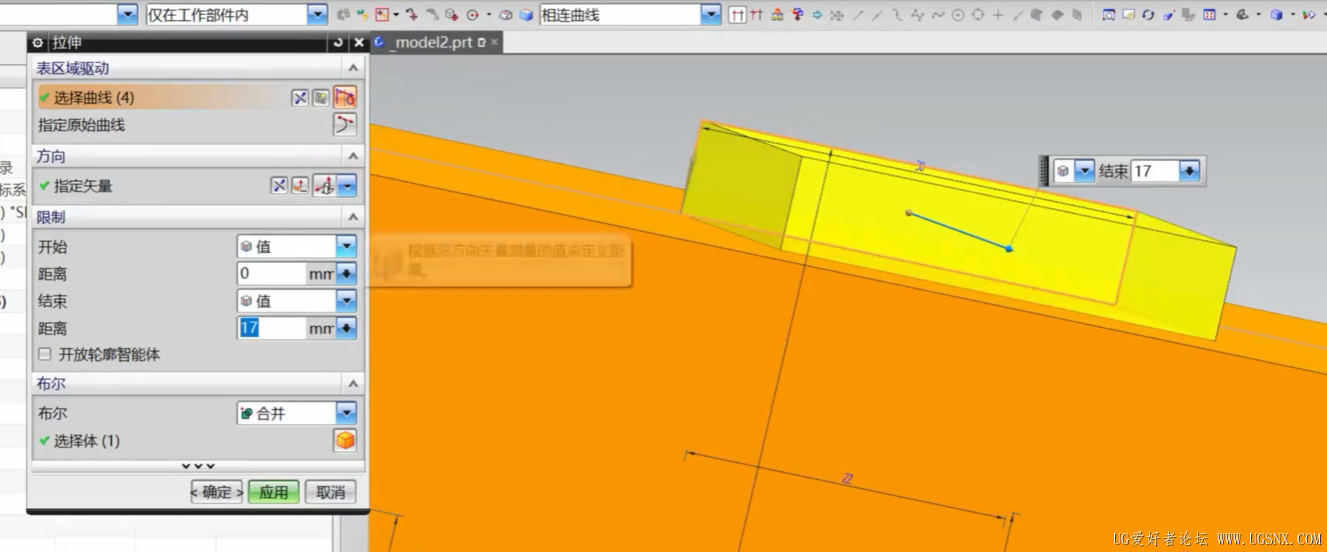This screenshot has height=552, width=1327.
Task: Click the dashed circle icon in the selection toolbar
Action: 472,15
